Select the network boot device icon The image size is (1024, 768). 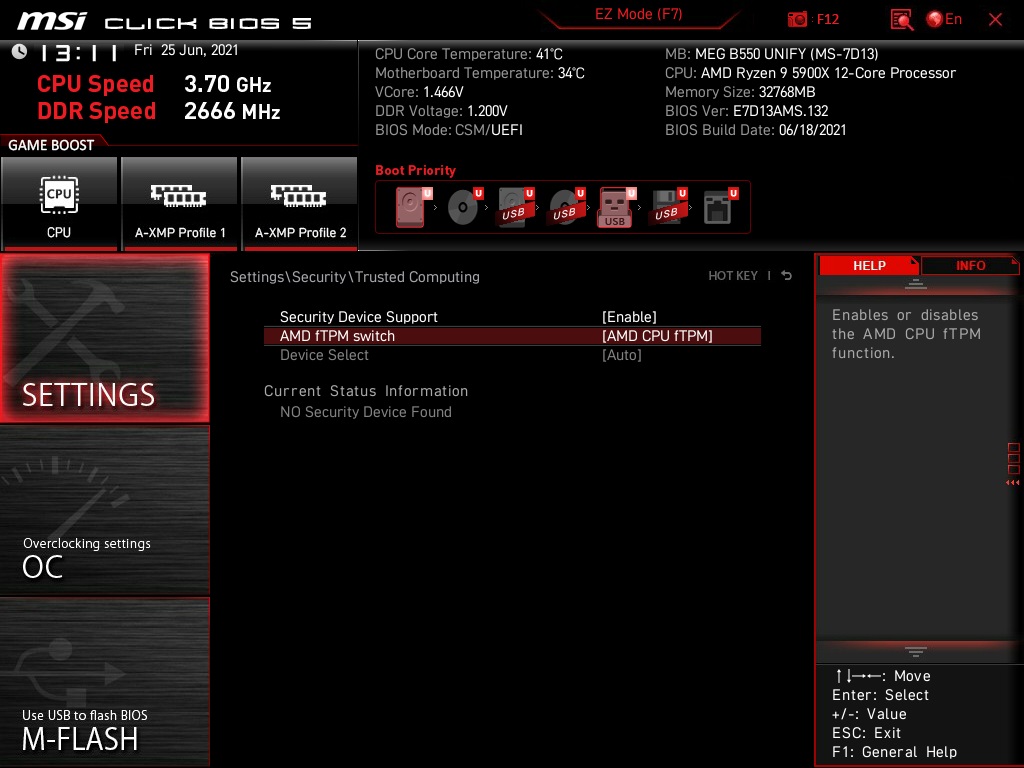[x=719, y=207]
